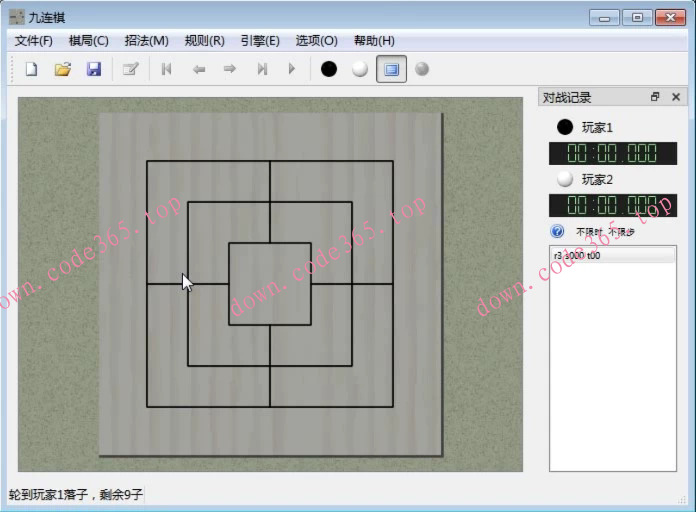The width and height of the screenshot is (696, 512).
Task: Step back one move with left arrow
Action: [x=199, y=69]
